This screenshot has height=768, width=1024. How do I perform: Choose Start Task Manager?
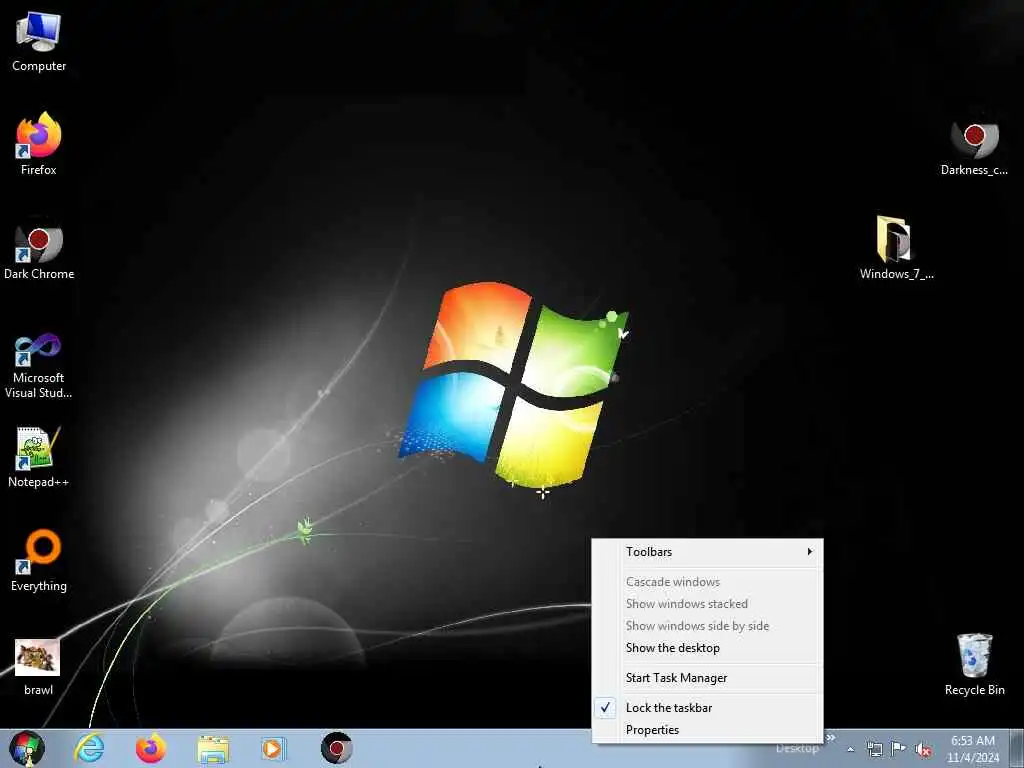707,678
